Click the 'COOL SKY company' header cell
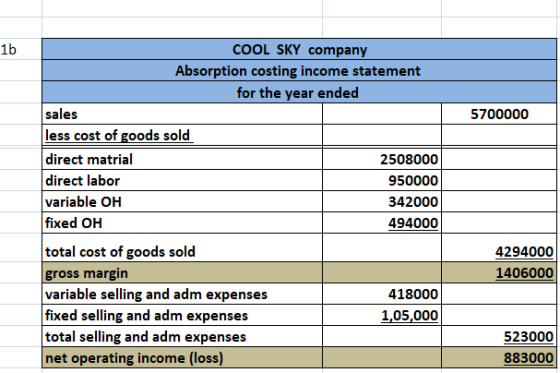The height and width of the screenshot is (373, 560). pos(299,49)
